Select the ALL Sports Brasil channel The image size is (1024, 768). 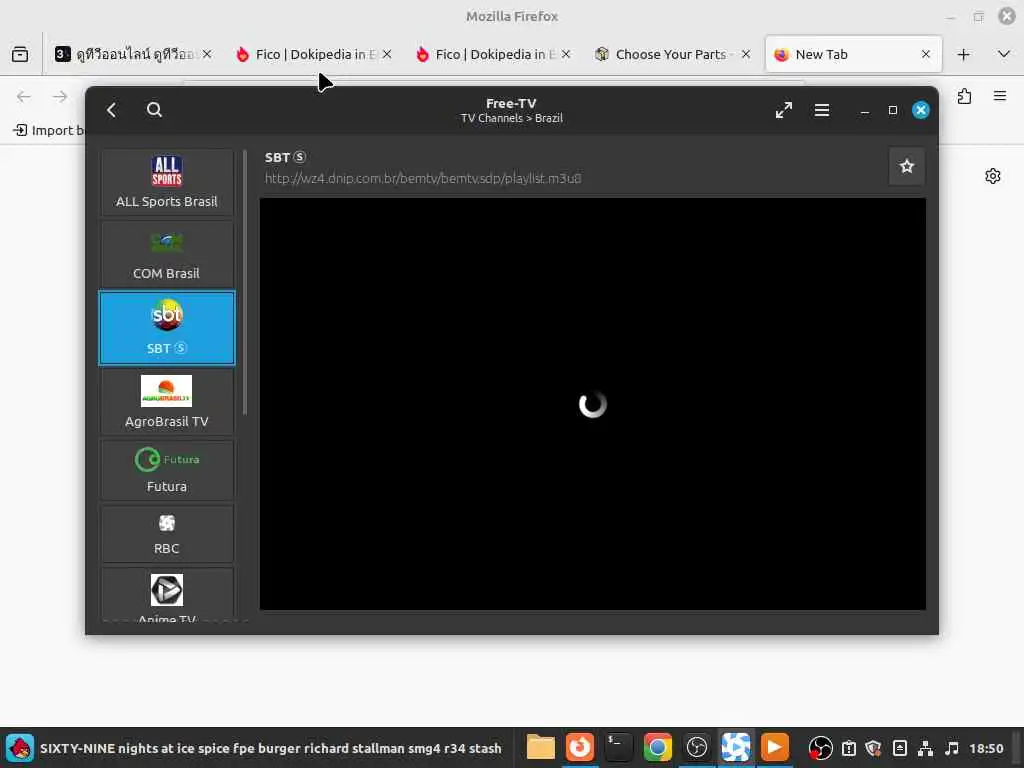[167, 182]
